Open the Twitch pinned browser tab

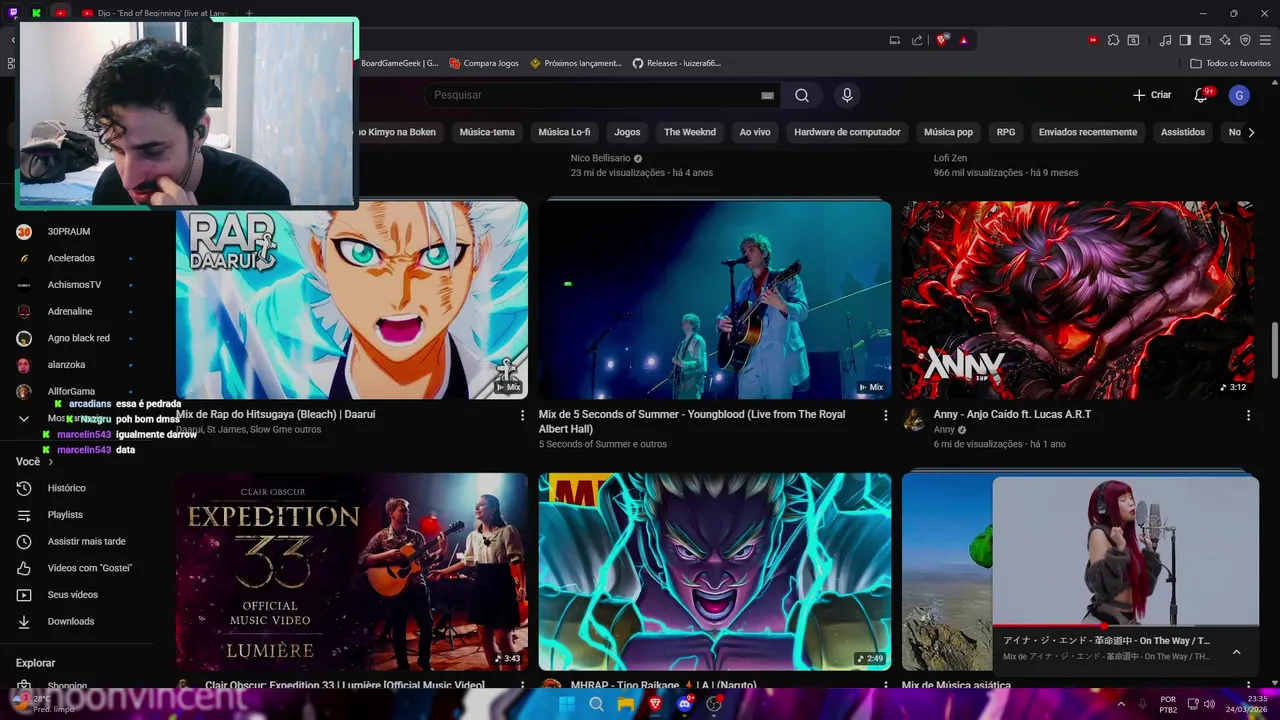pos(13,13)
